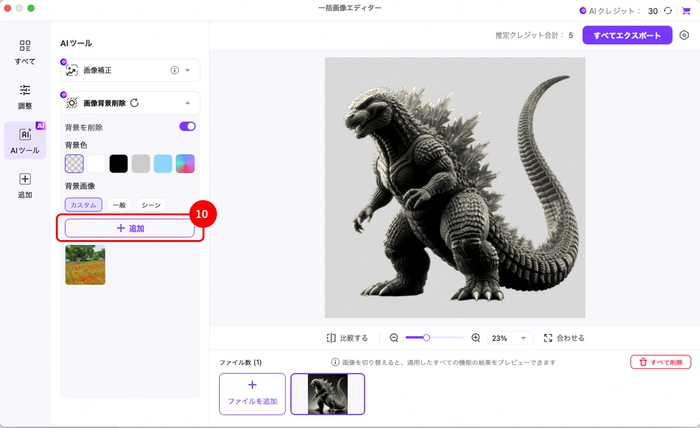Image resolution: width=700 pixels, height=428 pixels.
Task: Collapse the 画像背景削除 section
Action: point(188,103)
